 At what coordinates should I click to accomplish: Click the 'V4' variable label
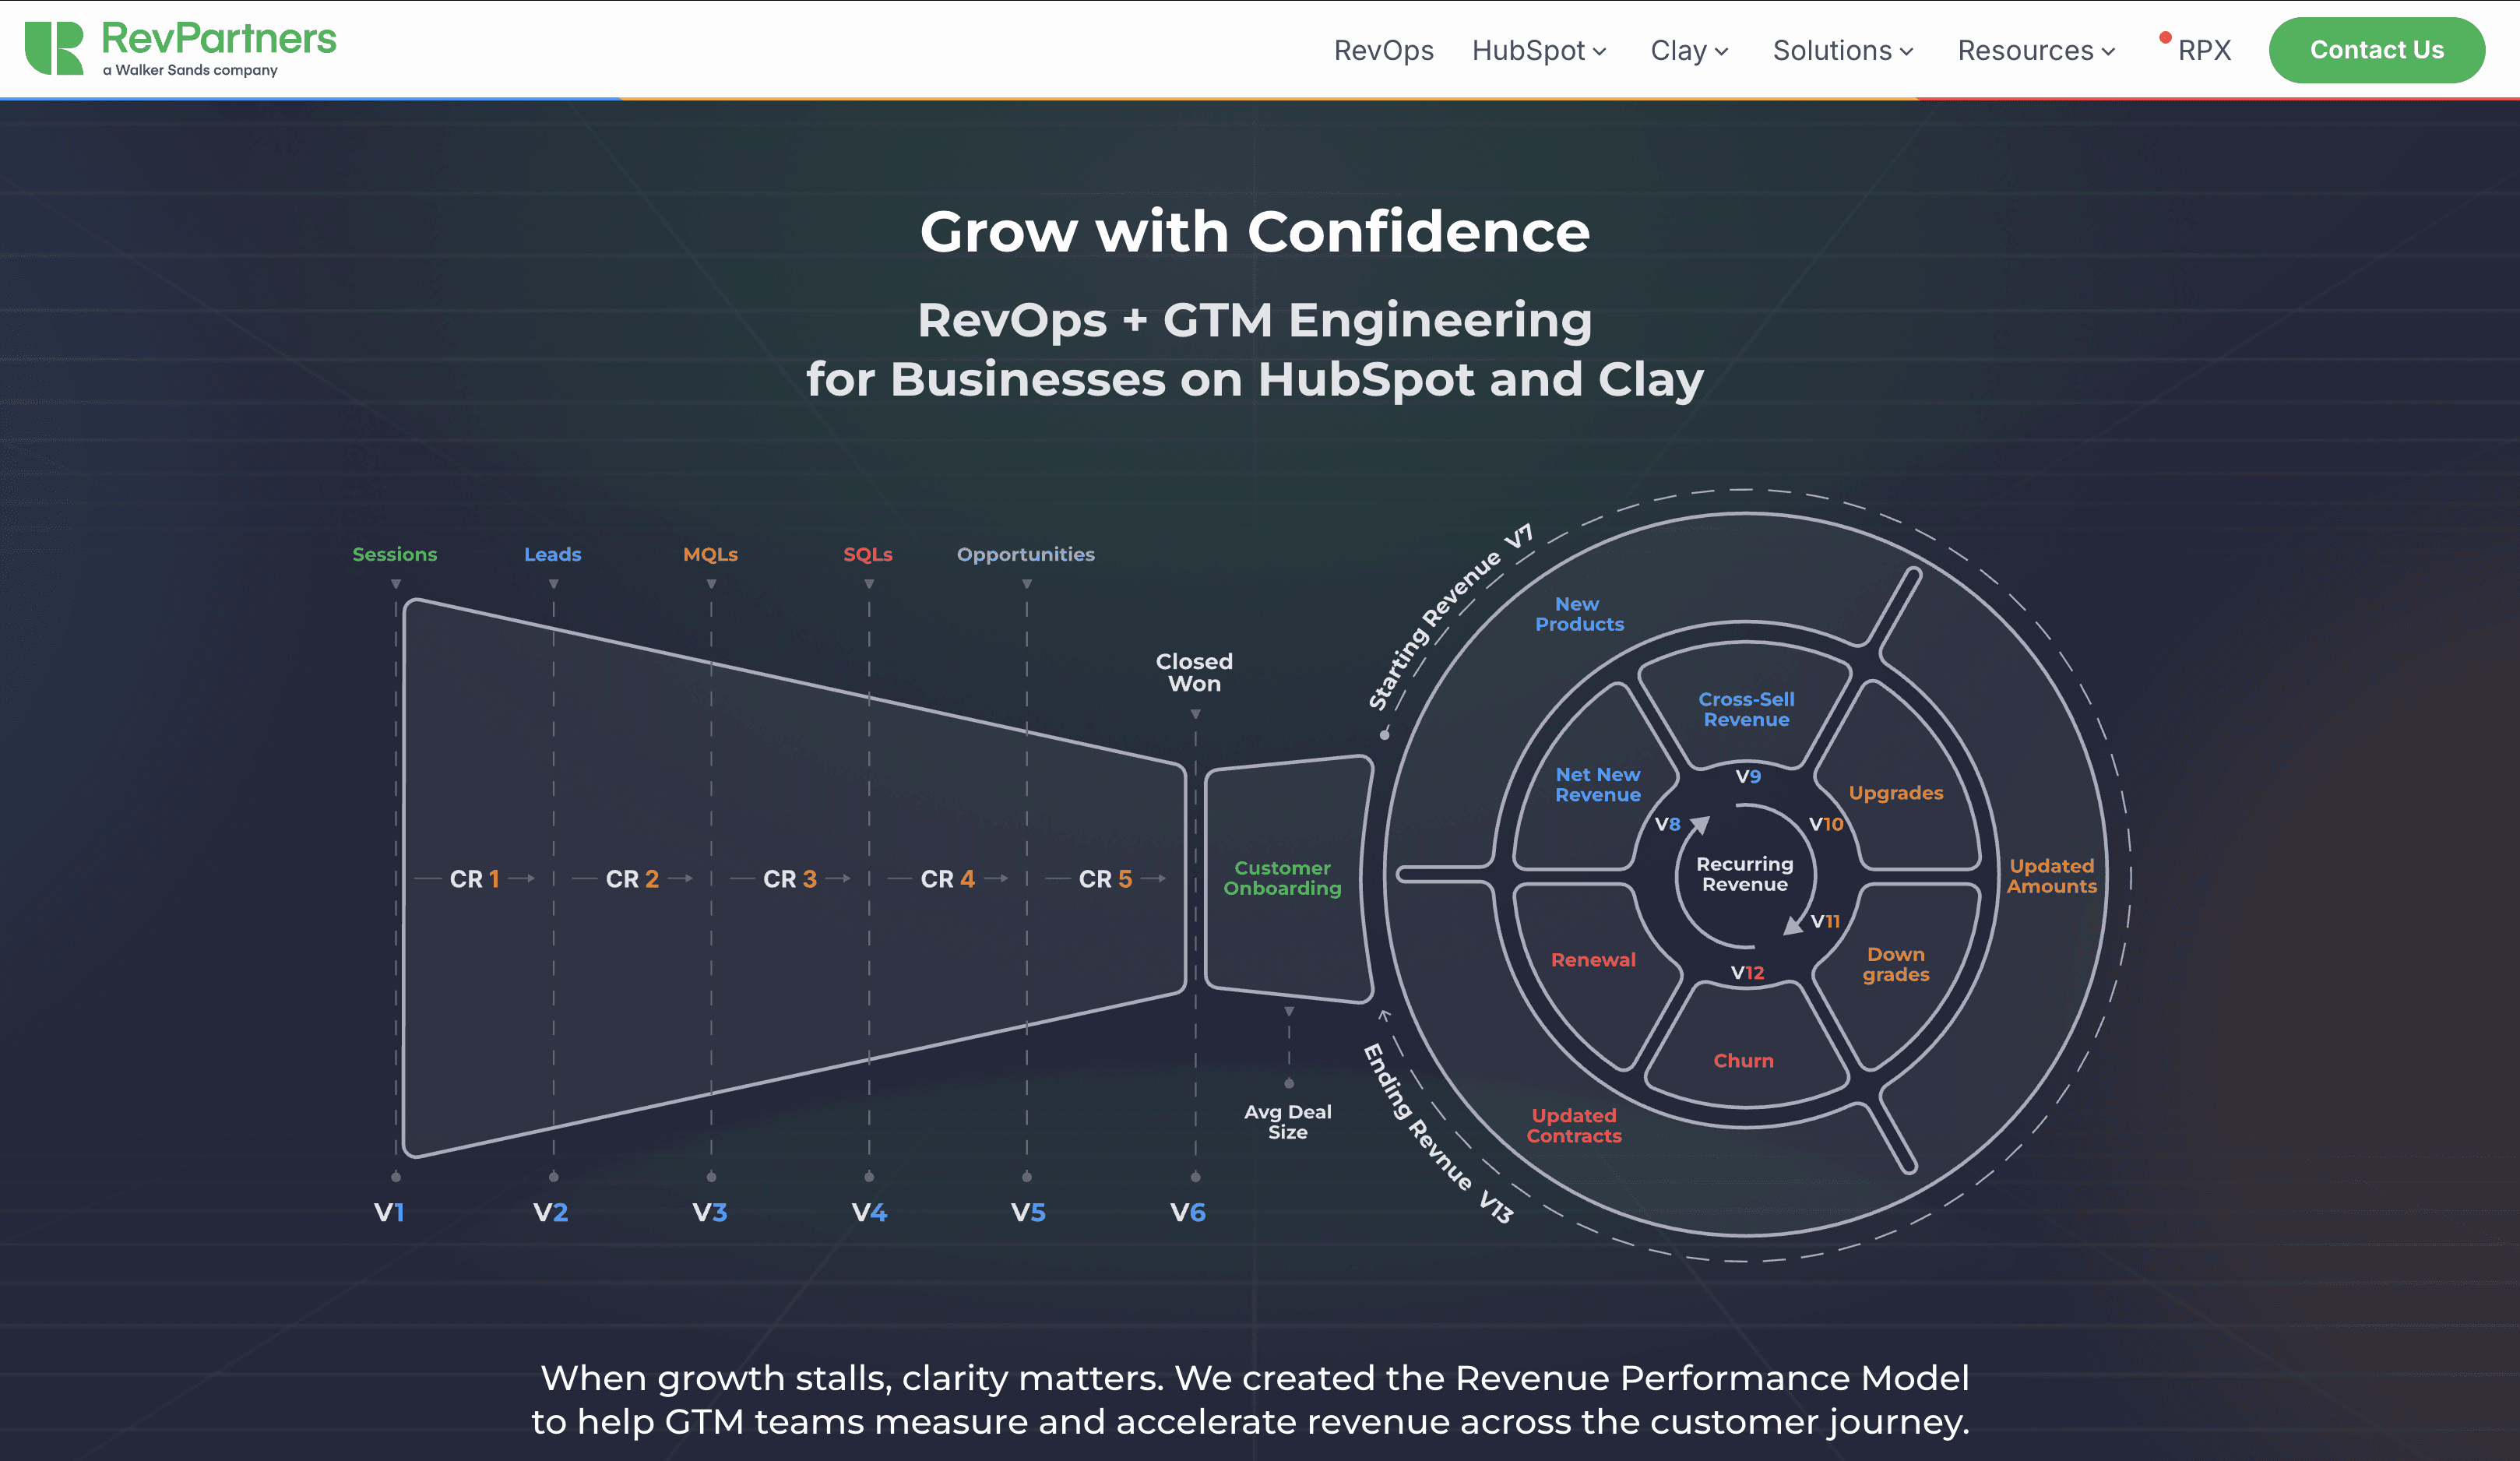(868, 1213)
